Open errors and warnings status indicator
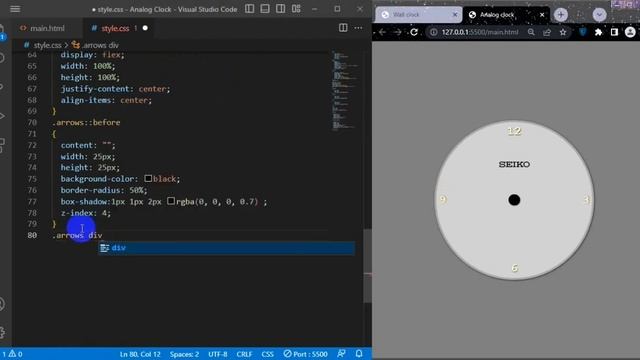 tap(12, 354)
